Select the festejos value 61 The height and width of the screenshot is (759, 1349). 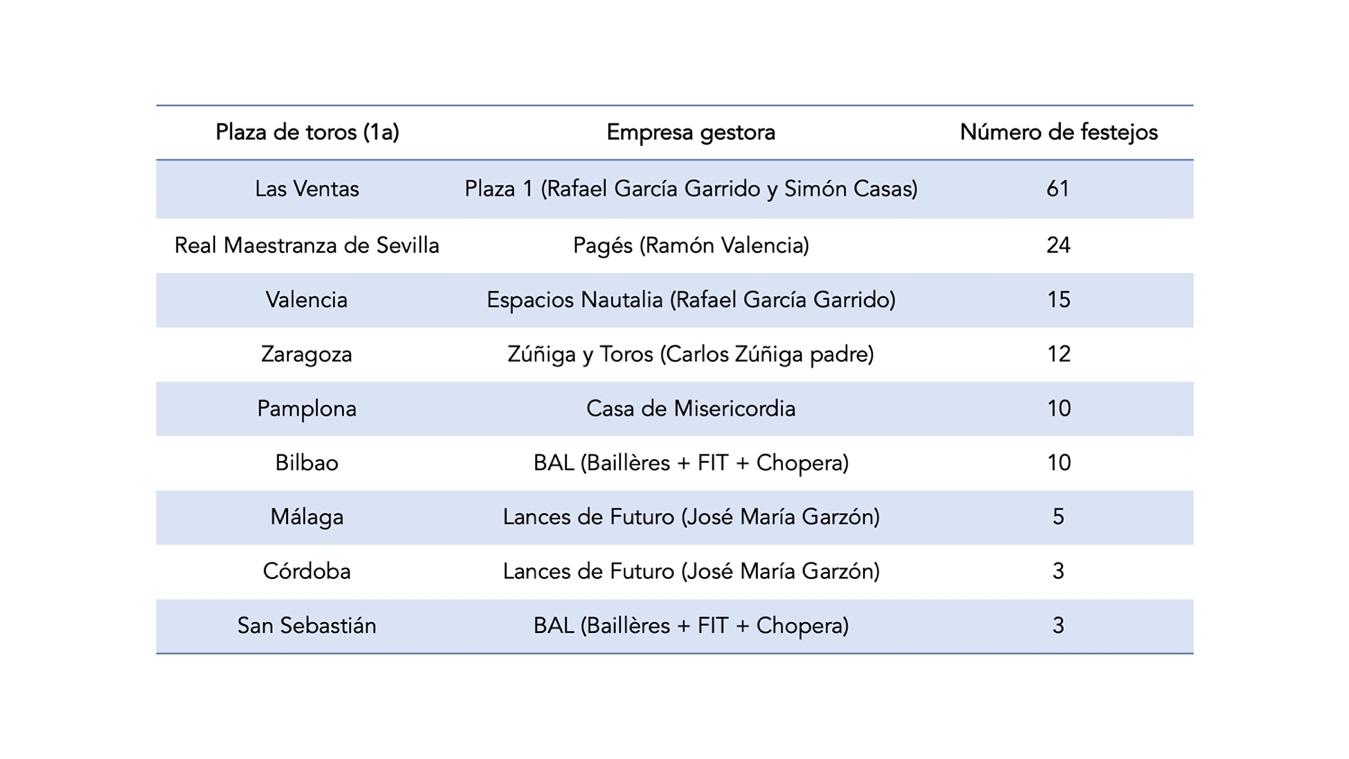click(1058, 189)
